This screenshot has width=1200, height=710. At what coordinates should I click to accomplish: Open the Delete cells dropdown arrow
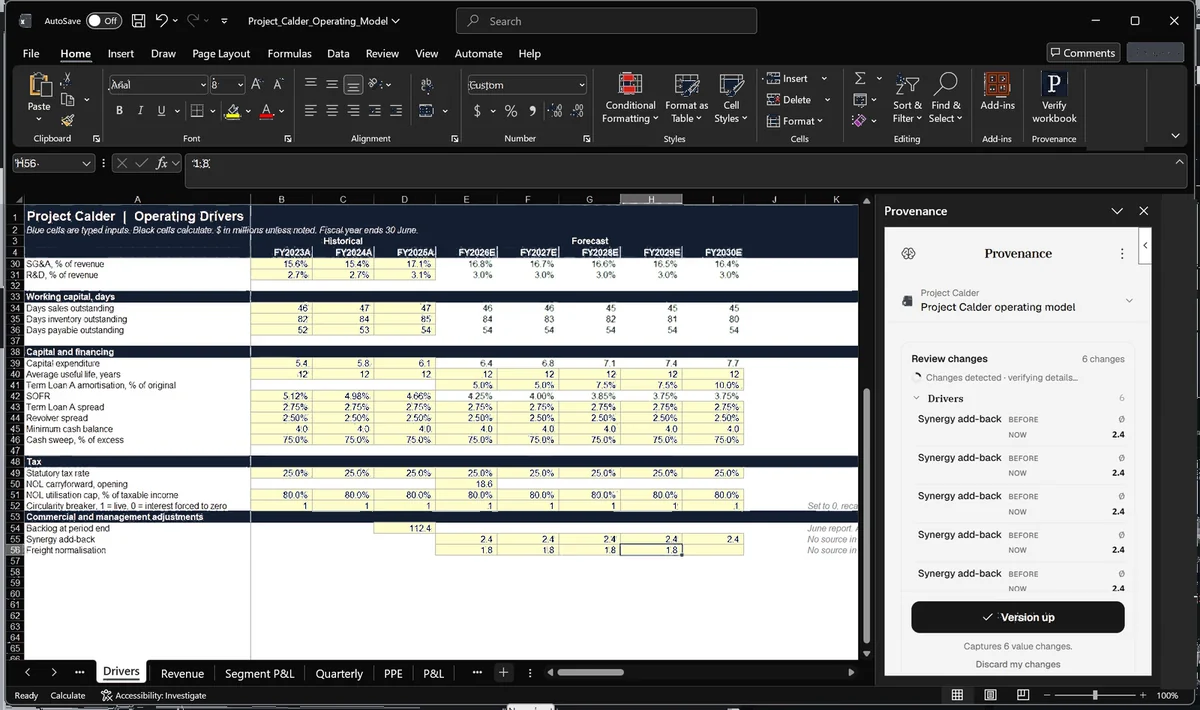click(827, 99)
